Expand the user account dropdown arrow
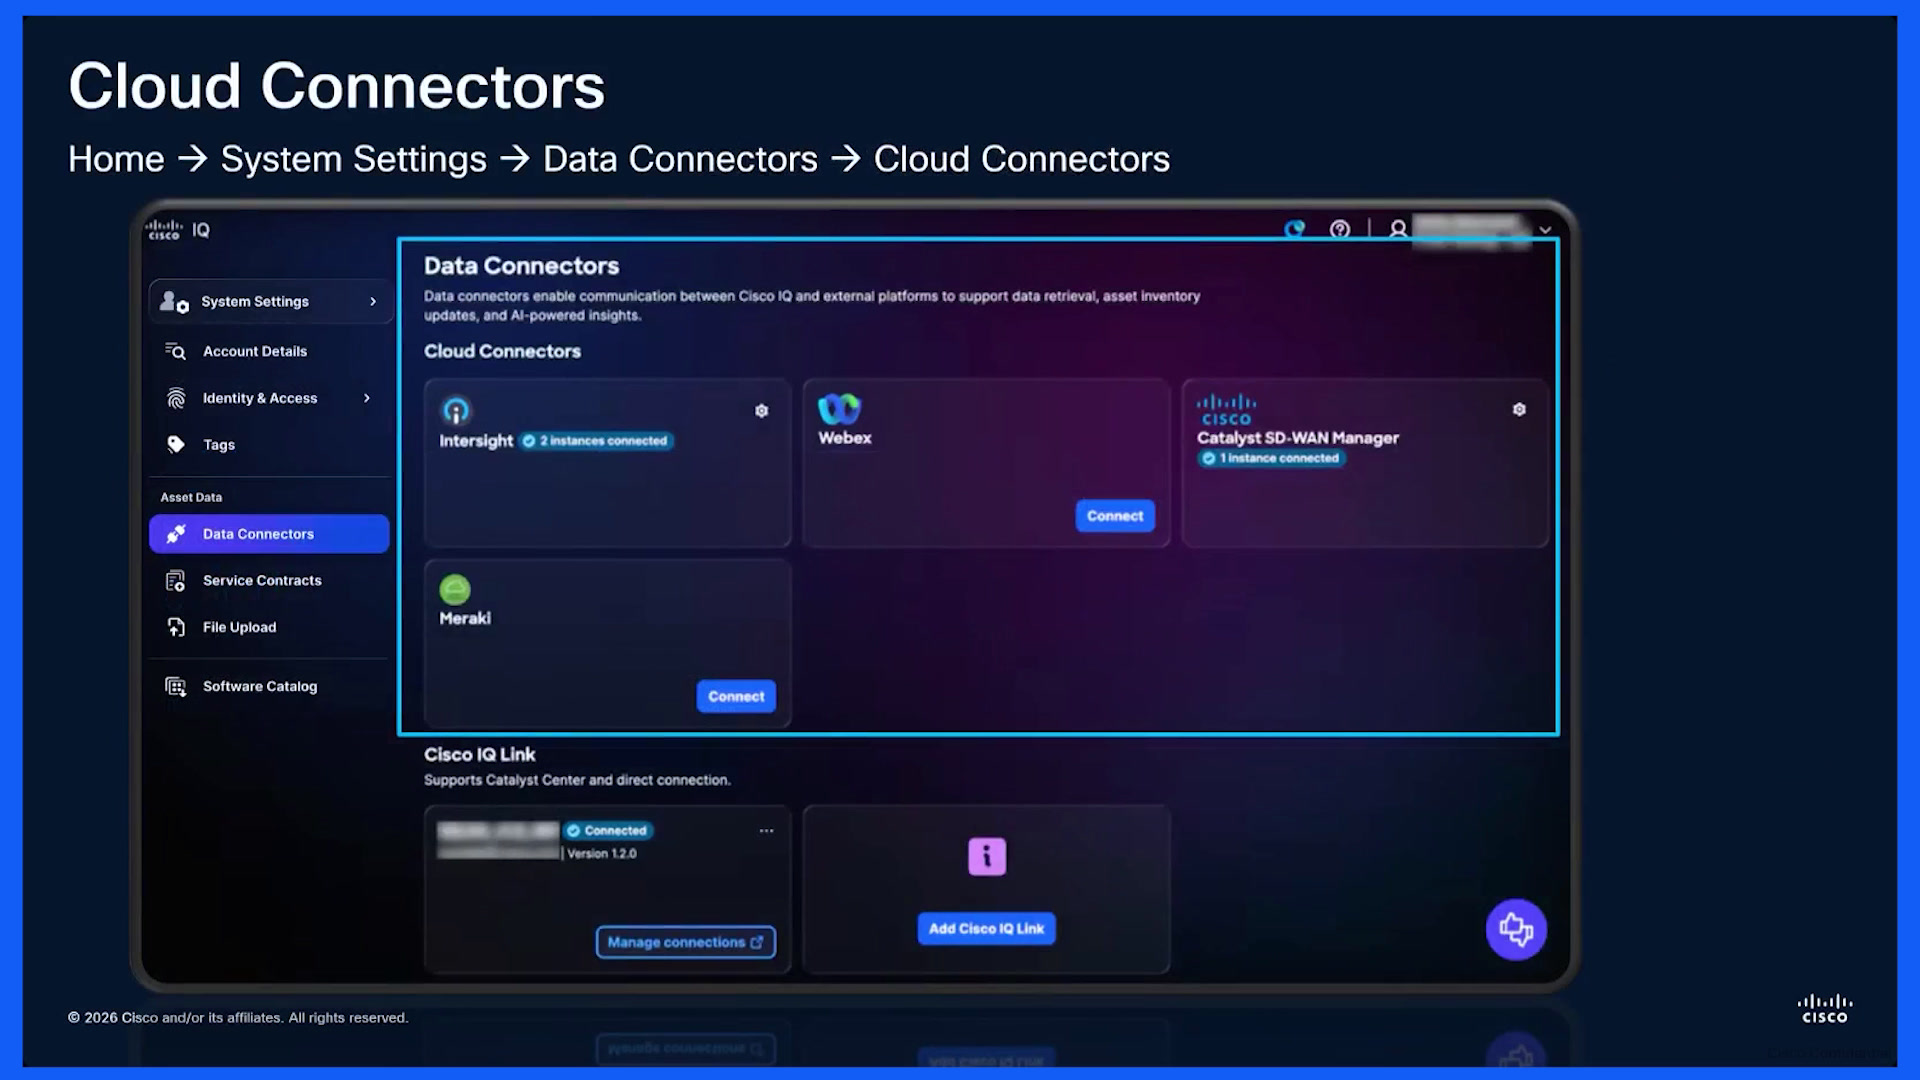Image resolution: width=1920 pixels, height=1080 pixels. 1545,230
